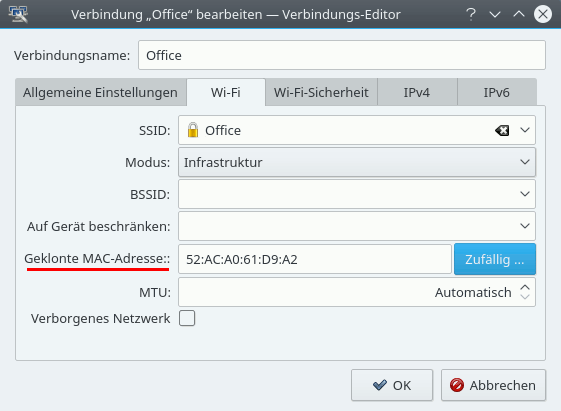
Task: Go to the IPv6 tab
Action: pyautogui.click(x=497, y=93)
